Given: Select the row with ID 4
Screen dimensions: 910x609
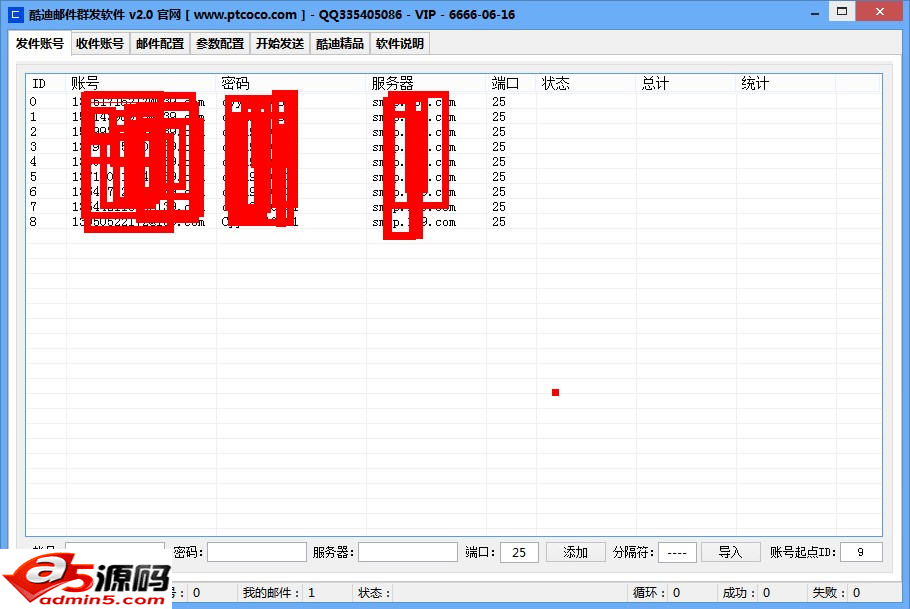Looking at the screenshot, I should coord(454,162).
